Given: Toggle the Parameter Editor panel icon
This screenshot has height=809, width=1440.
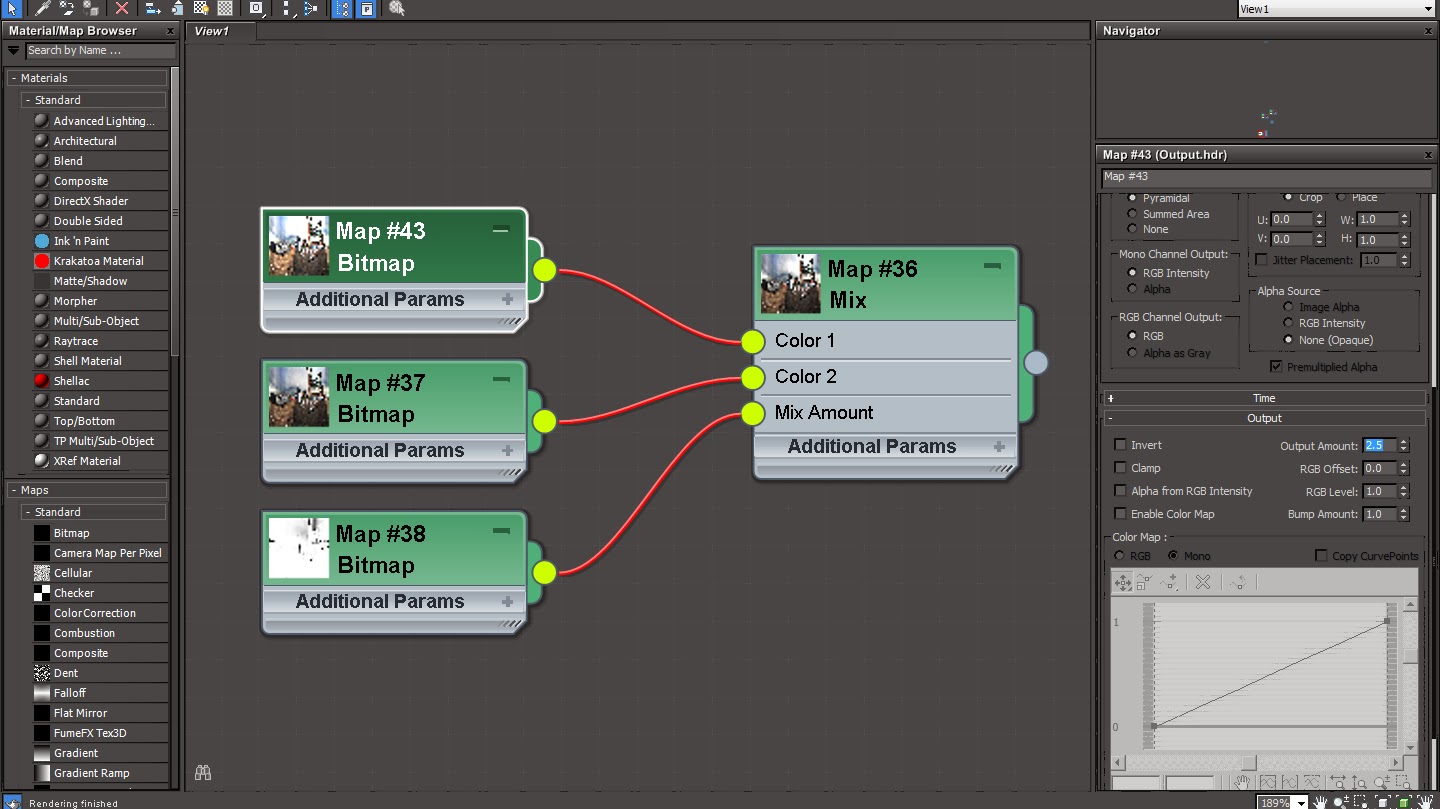Looking at the screenshot, I should pos(367,8).
